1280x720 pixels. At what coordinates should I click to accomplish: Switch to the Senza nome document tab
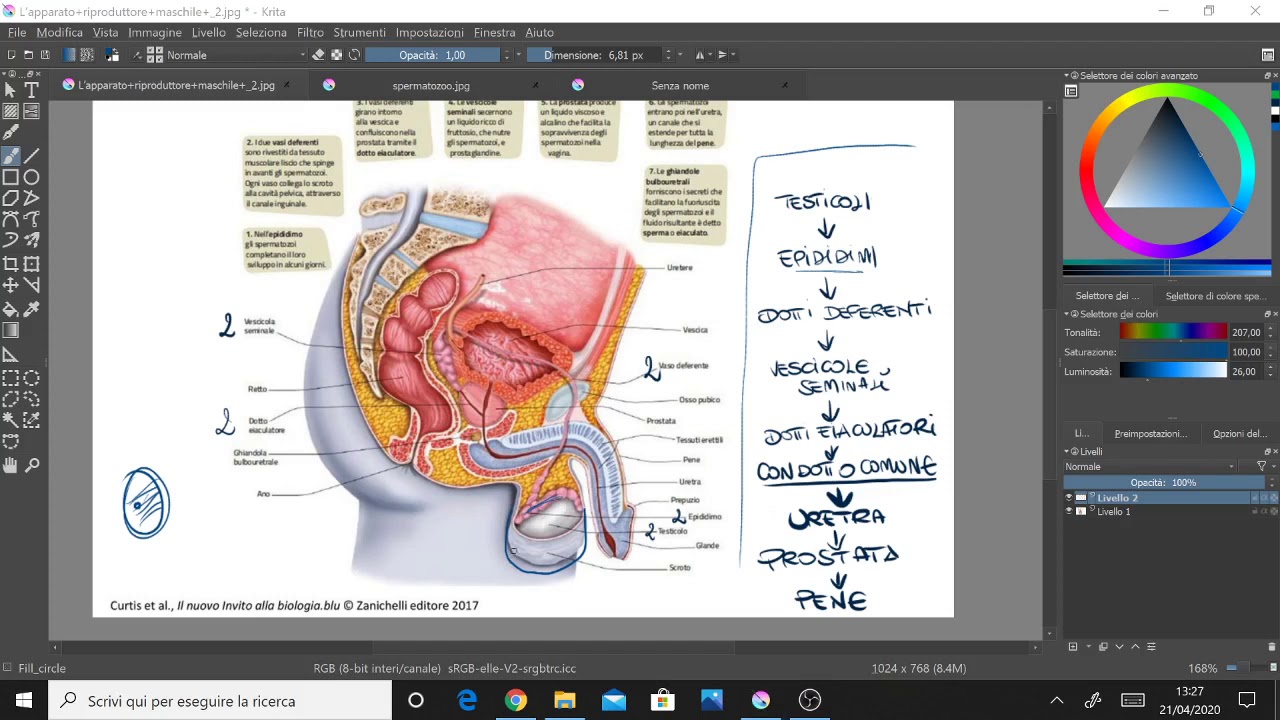coord(680,86)
